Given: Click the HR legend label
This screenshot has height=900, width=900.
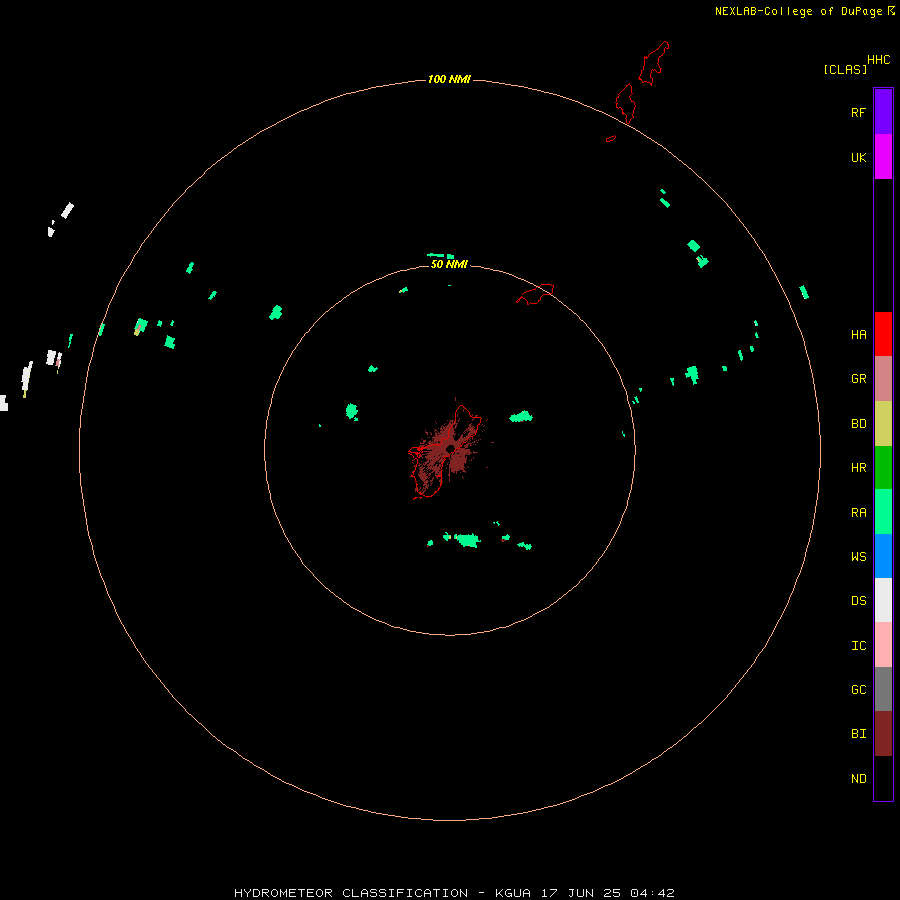Looking at the screenshot, I should click(858, 468).
